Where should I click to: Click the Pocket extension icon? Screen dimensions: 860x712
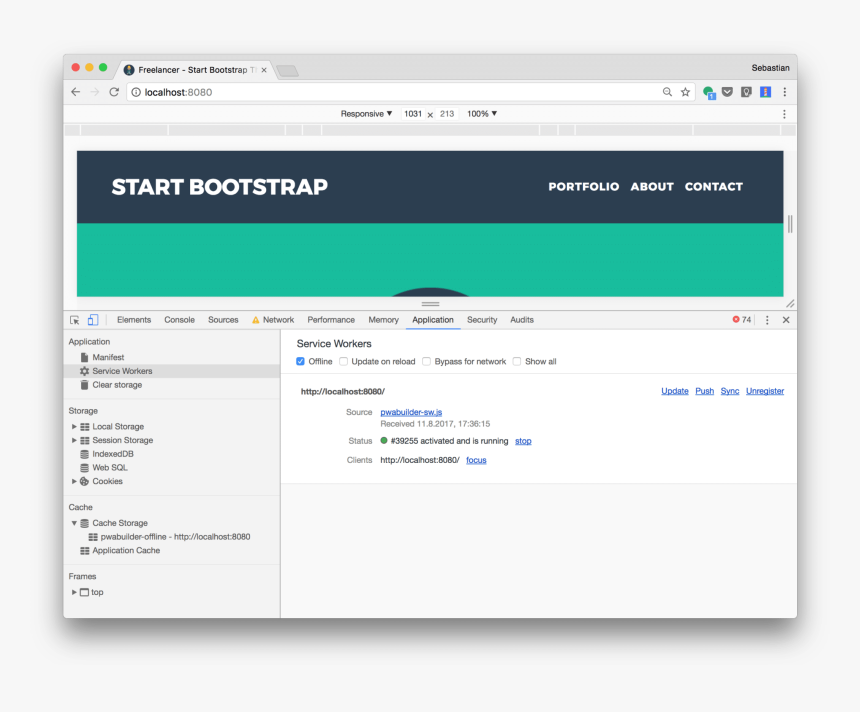pos(727,92)
